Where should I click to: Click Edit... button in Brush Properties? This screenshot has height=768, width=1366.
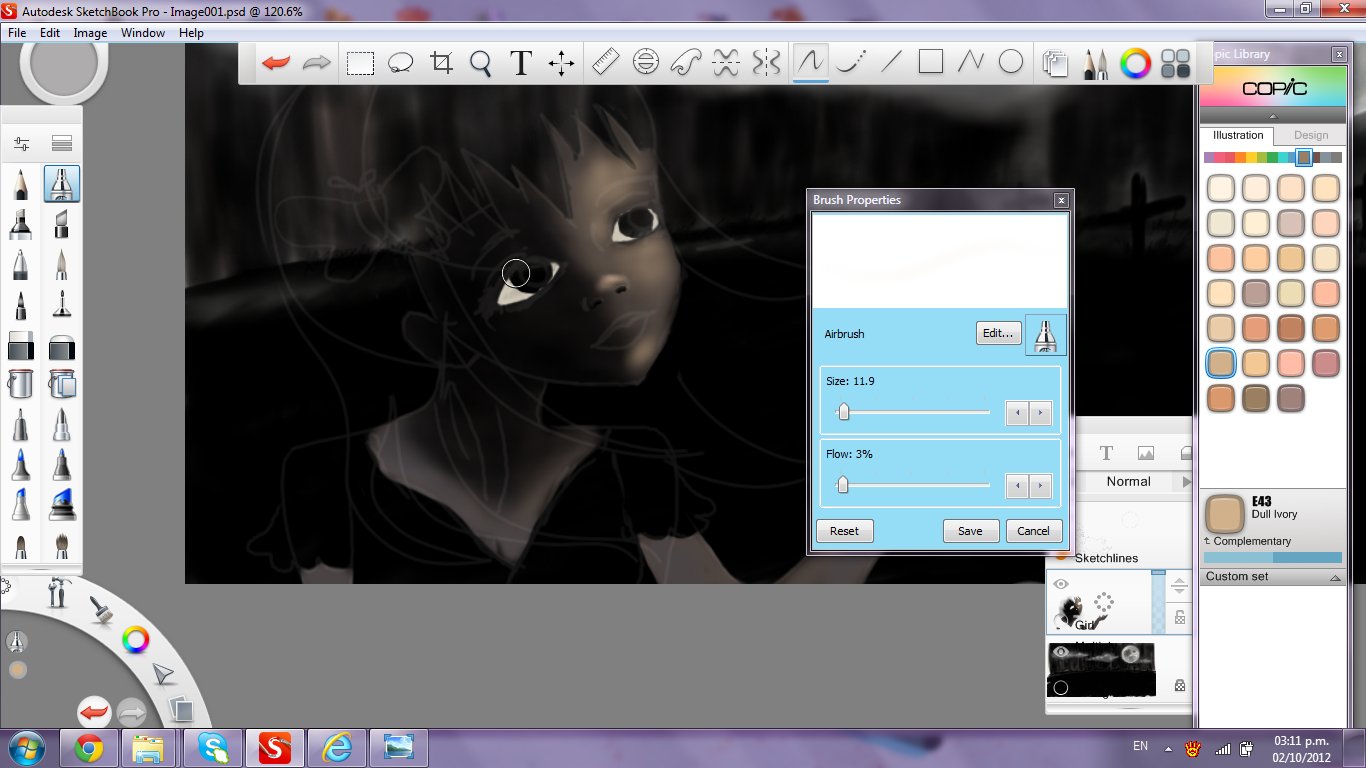(x=998, y=333)
